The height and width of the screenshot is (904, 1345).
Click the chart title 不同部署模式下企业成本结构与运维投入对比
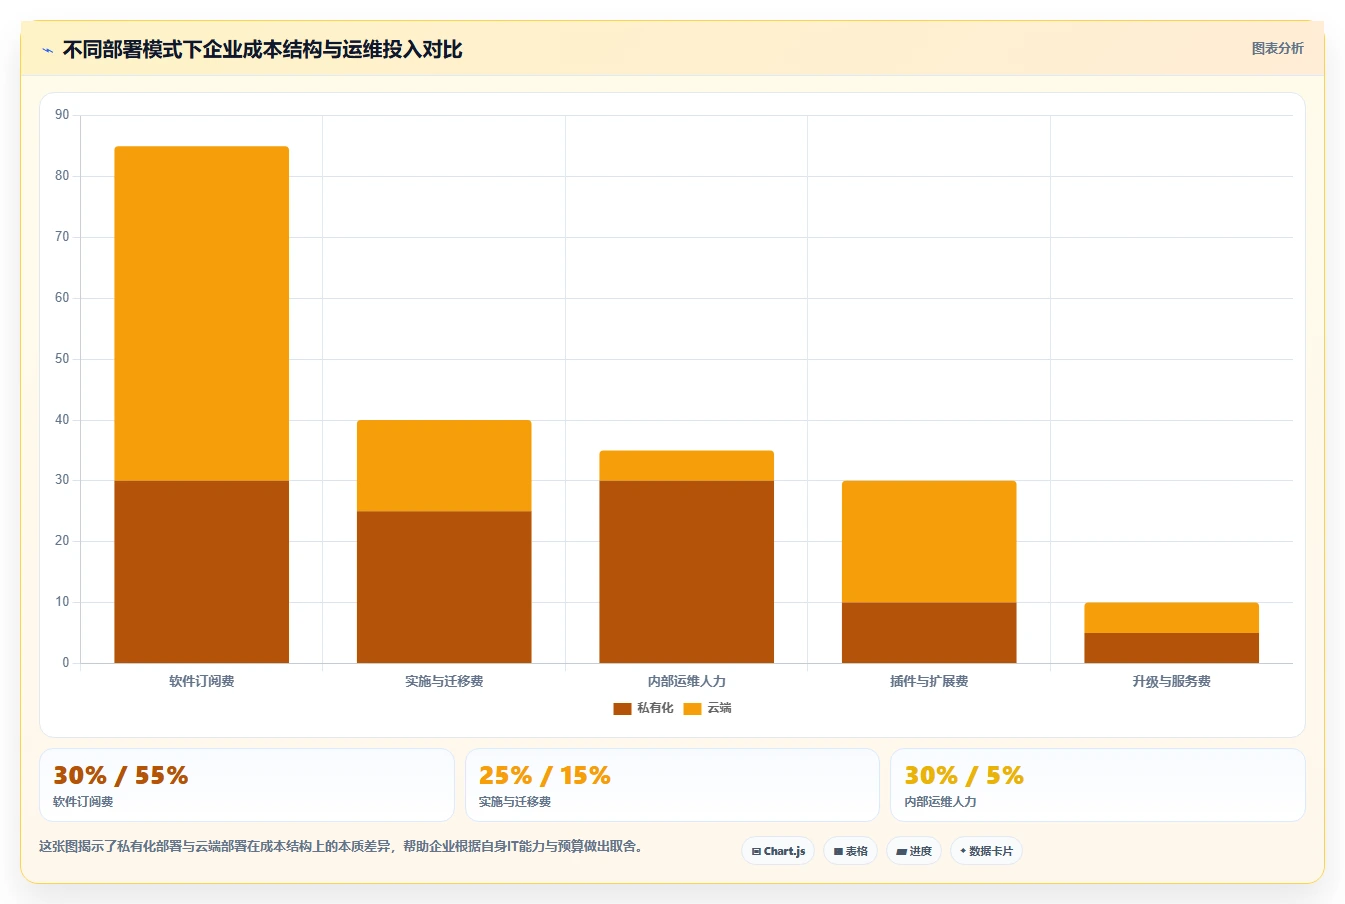[x=263, y=49]
